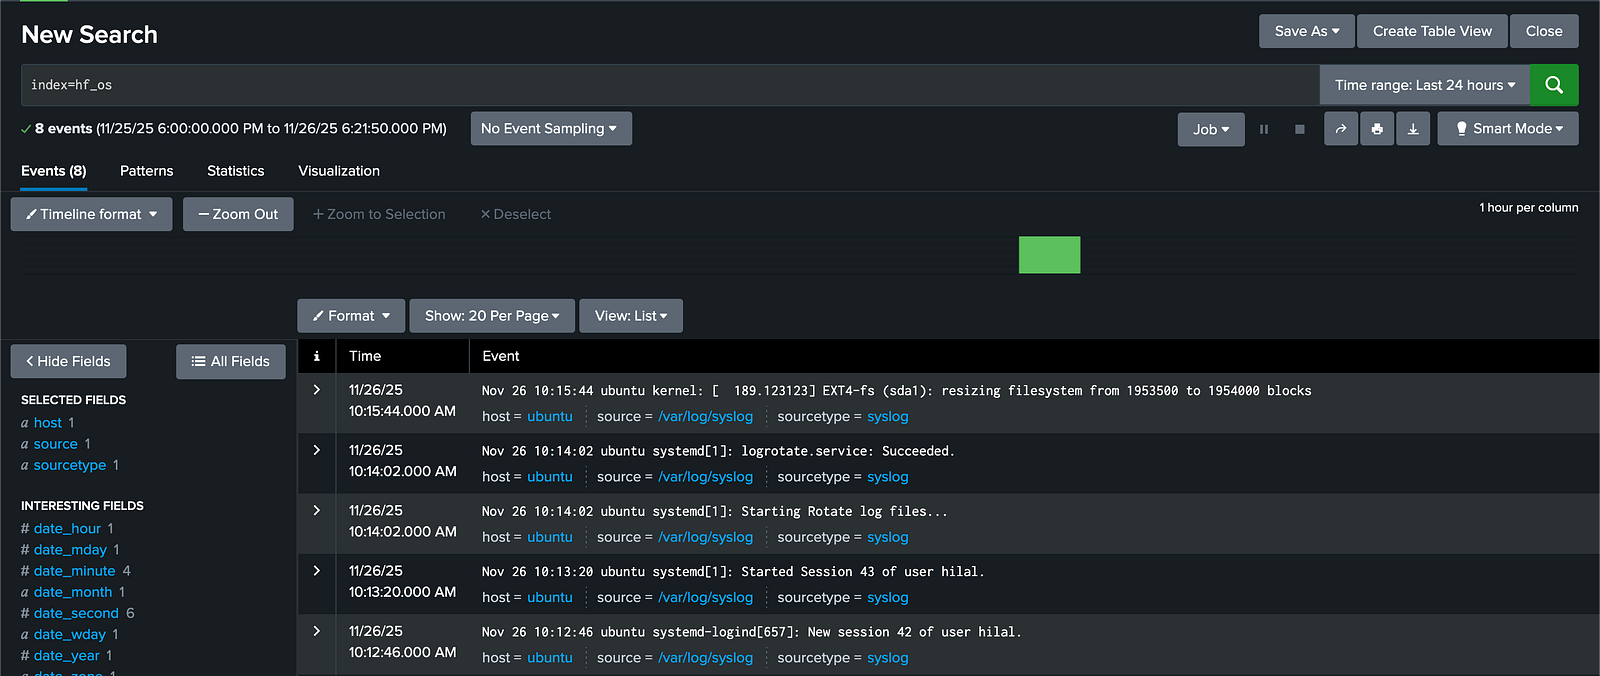The height and width of the screenshot is (676, 1600).
Task: Open the No Event Sampling dropdown
Action: pyautogui.click(x=550, y=129)
